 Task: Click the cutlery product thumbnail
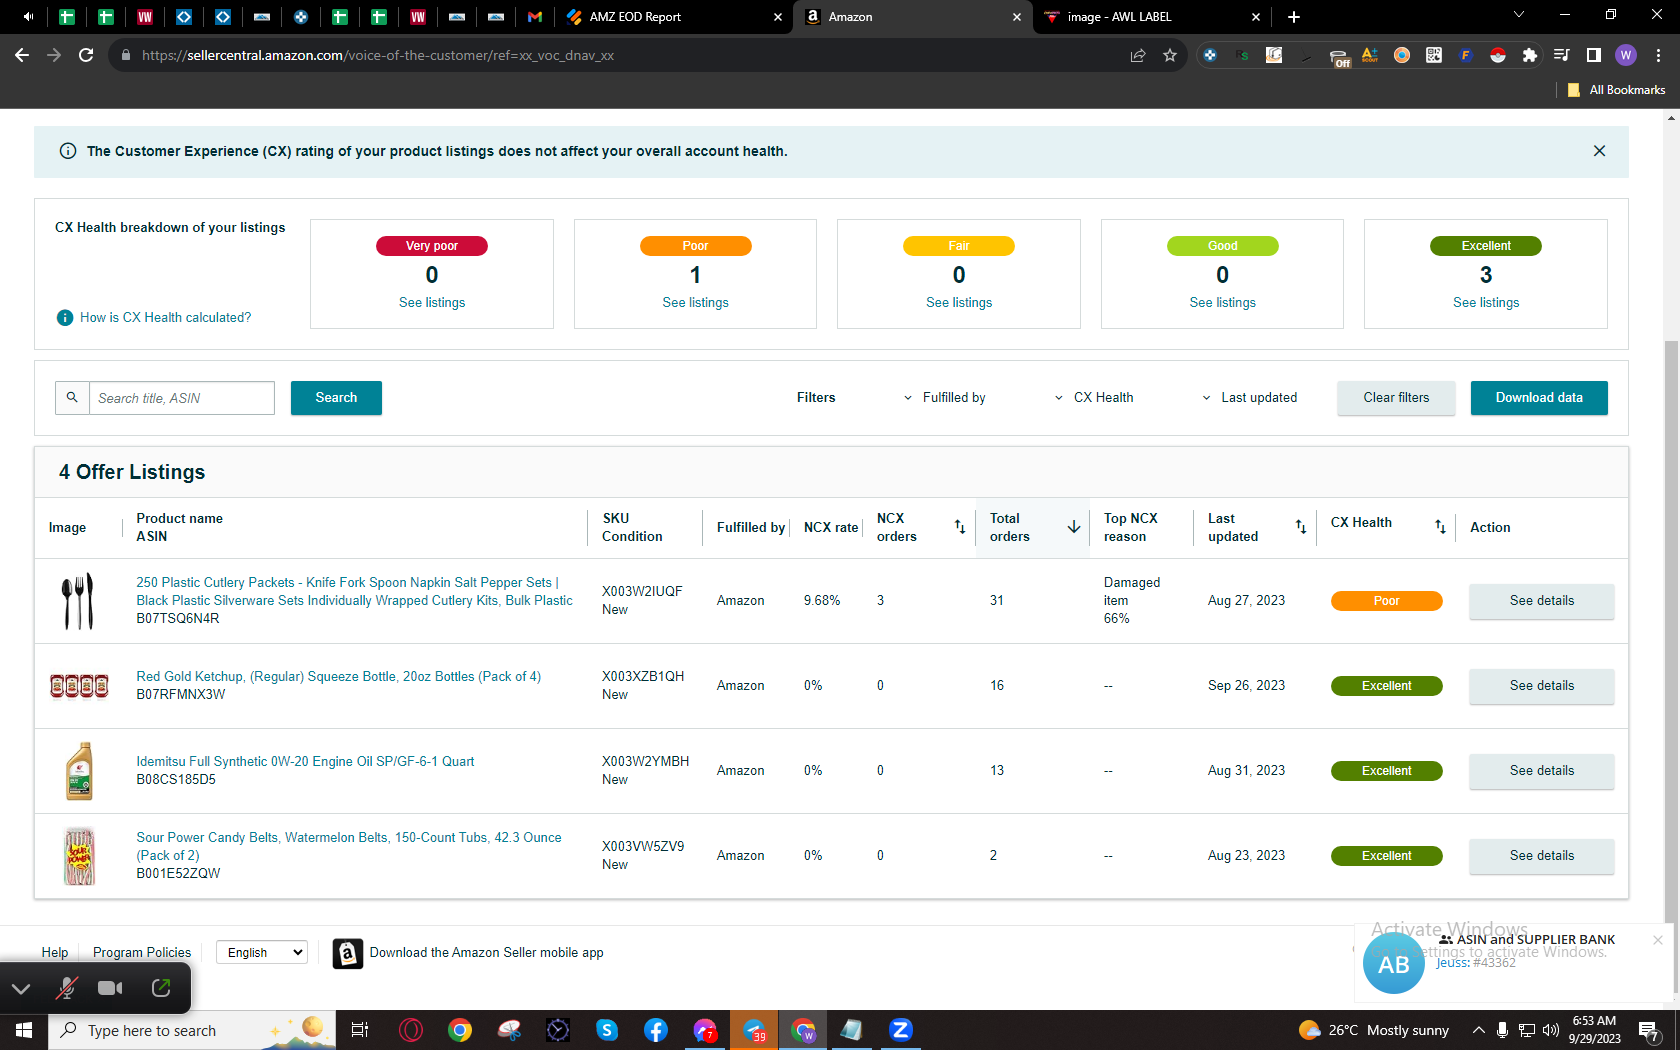tap(78, 601)
